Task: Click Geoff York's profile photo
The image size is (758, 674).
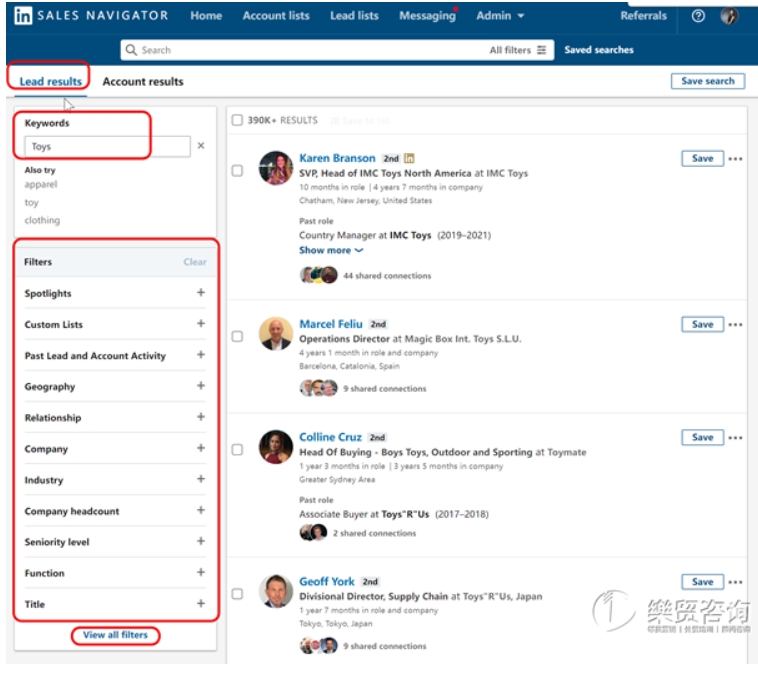Action: coord(276,591)
